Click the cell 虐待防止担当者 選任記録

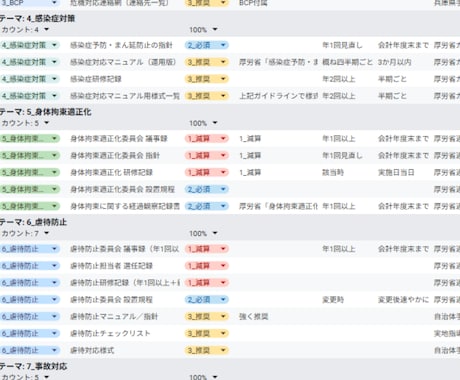click(x=111, y=266)
